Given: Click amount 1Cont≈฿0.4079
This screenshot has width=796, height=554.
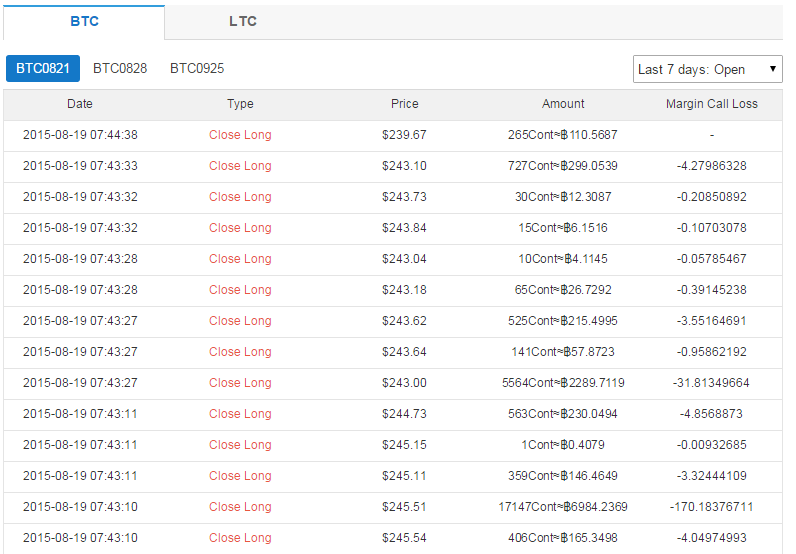Looking at the screenshot, I should (x=563, y=445).
